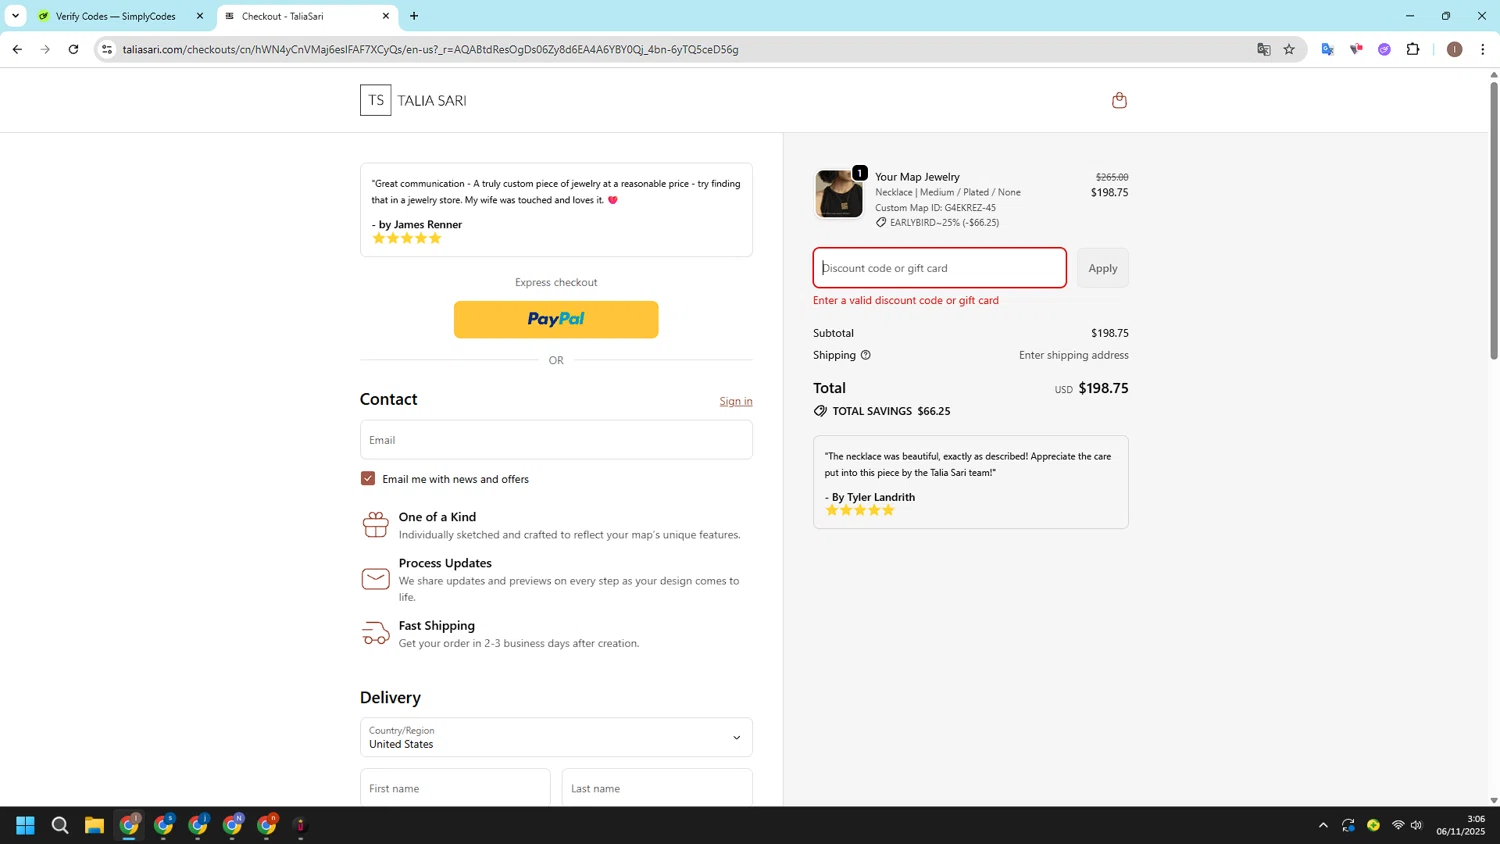Click the shipping info question mark icon

pyautogui.click(x=866, y=355)
